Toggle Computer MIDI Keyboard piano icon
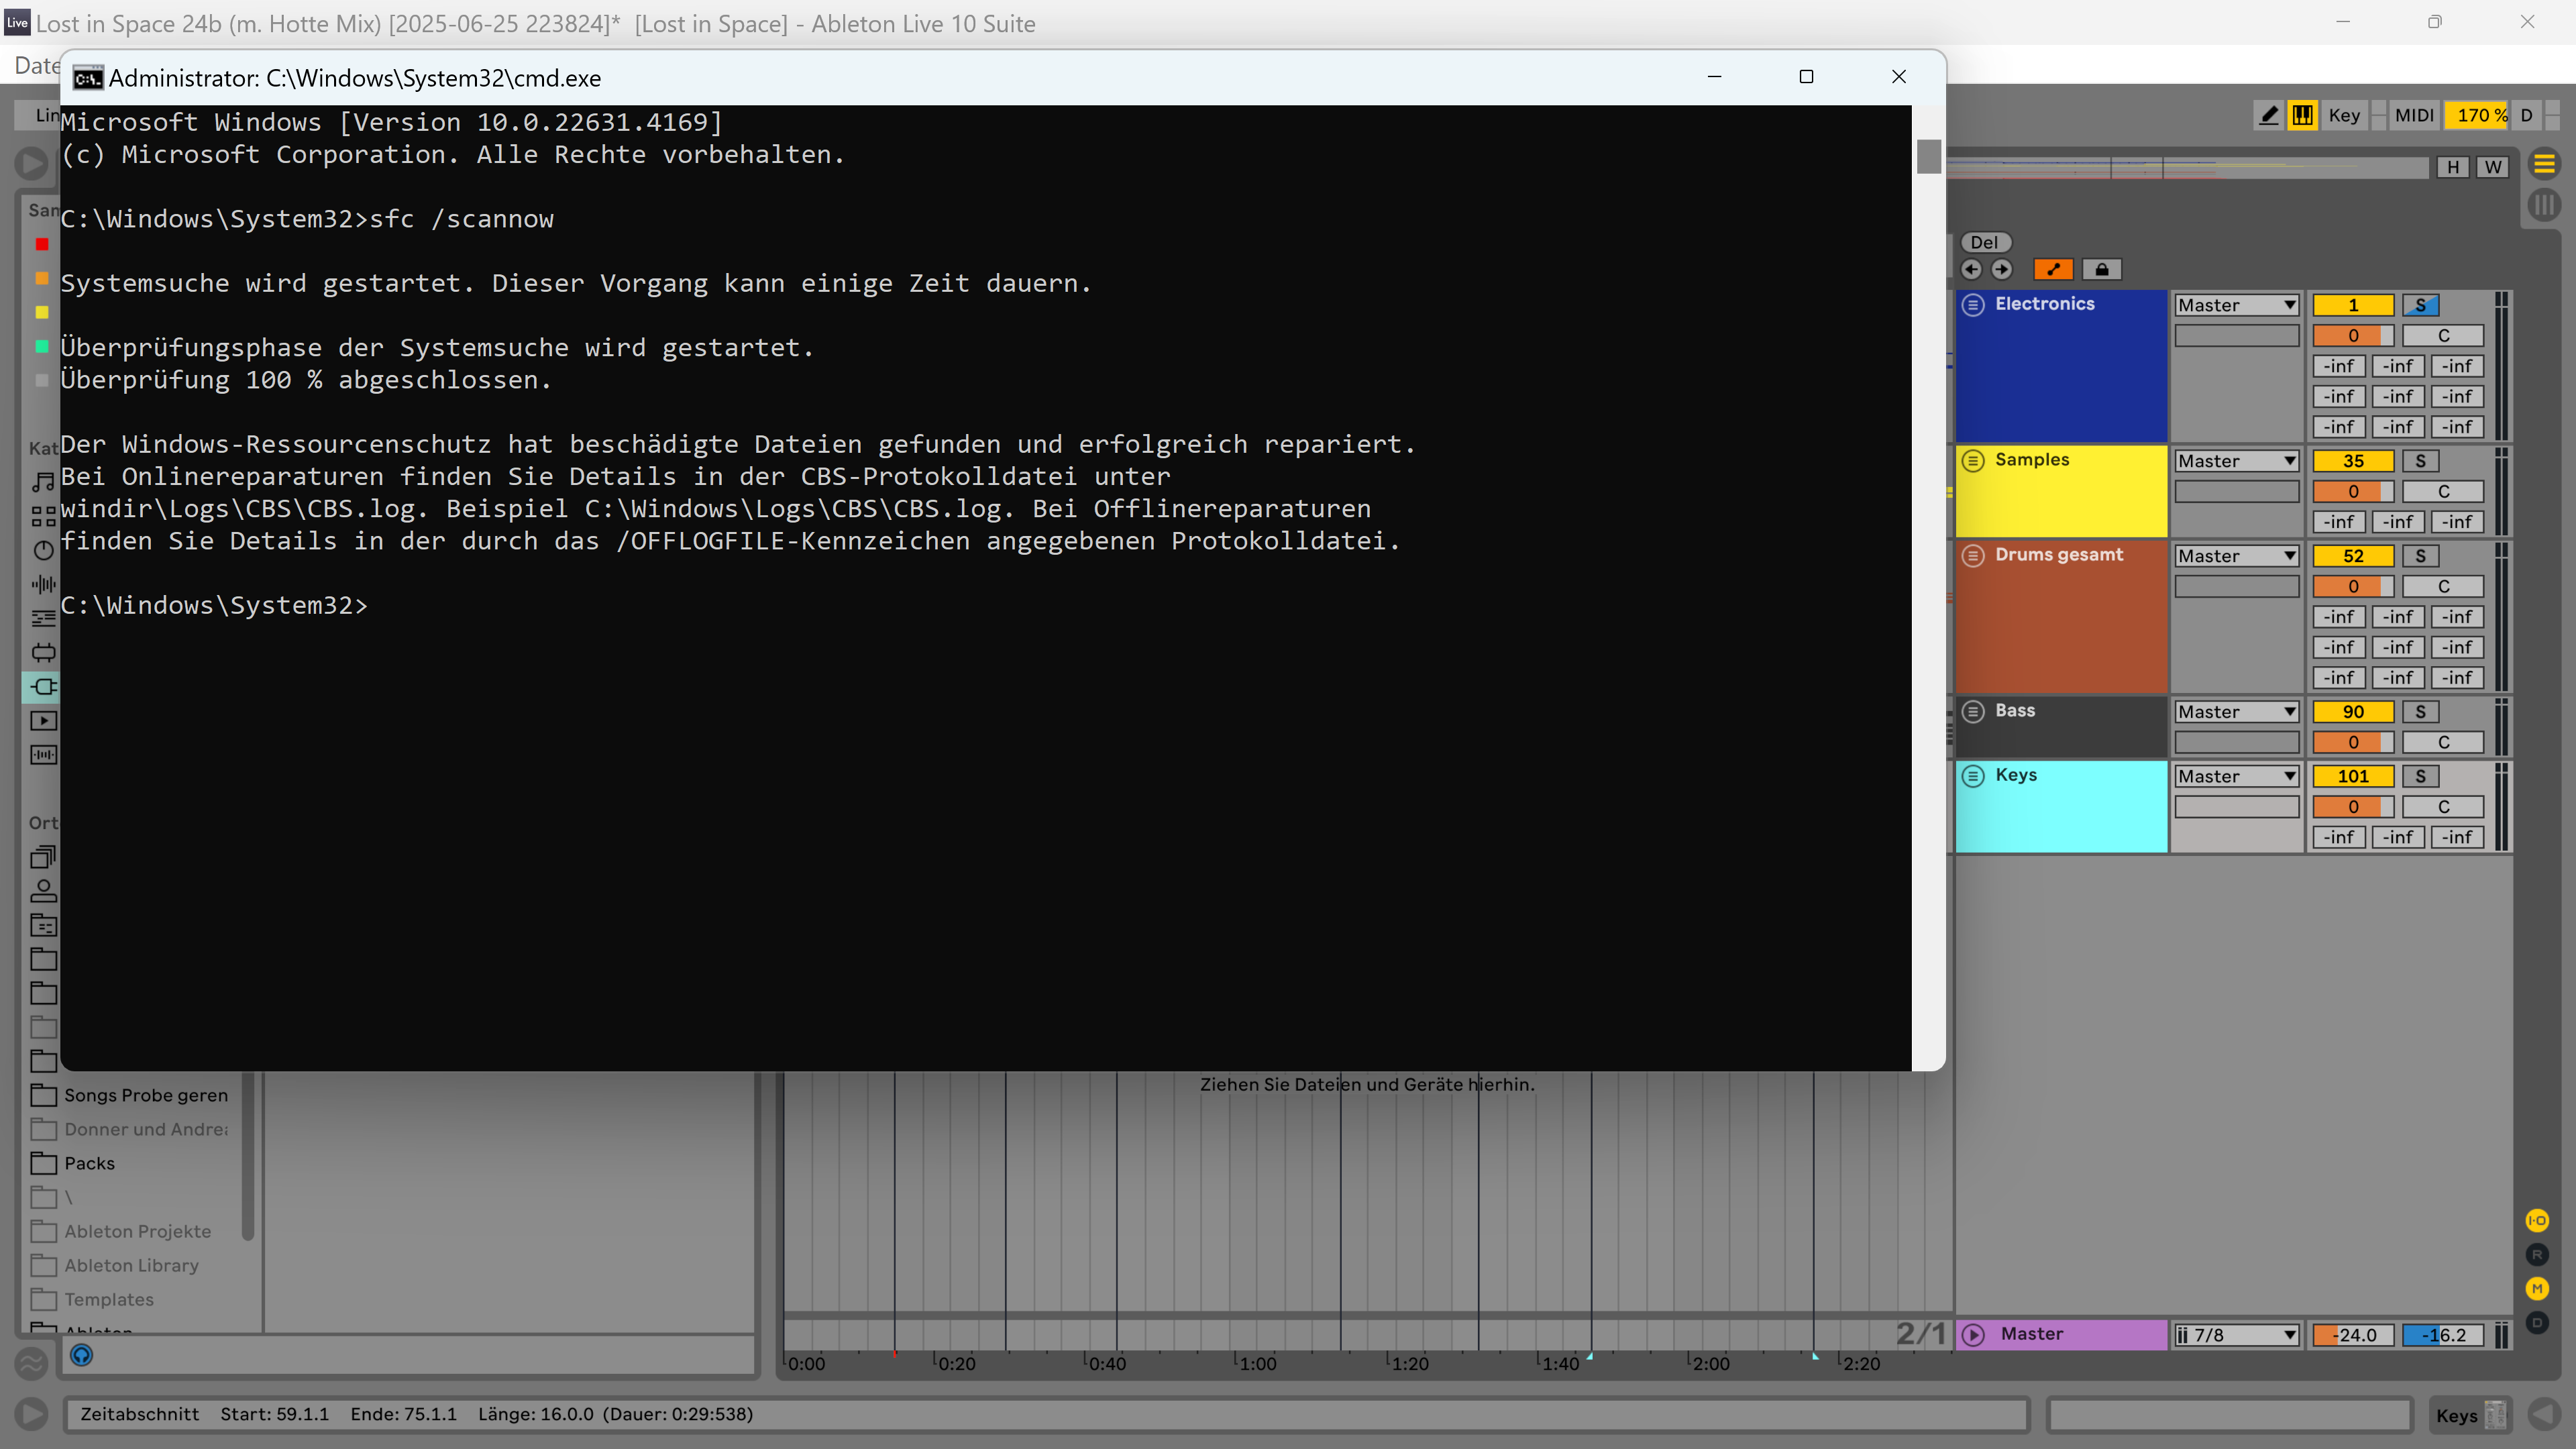The height and width of the screenshot is (1449, 2576). click(2303, 115)
